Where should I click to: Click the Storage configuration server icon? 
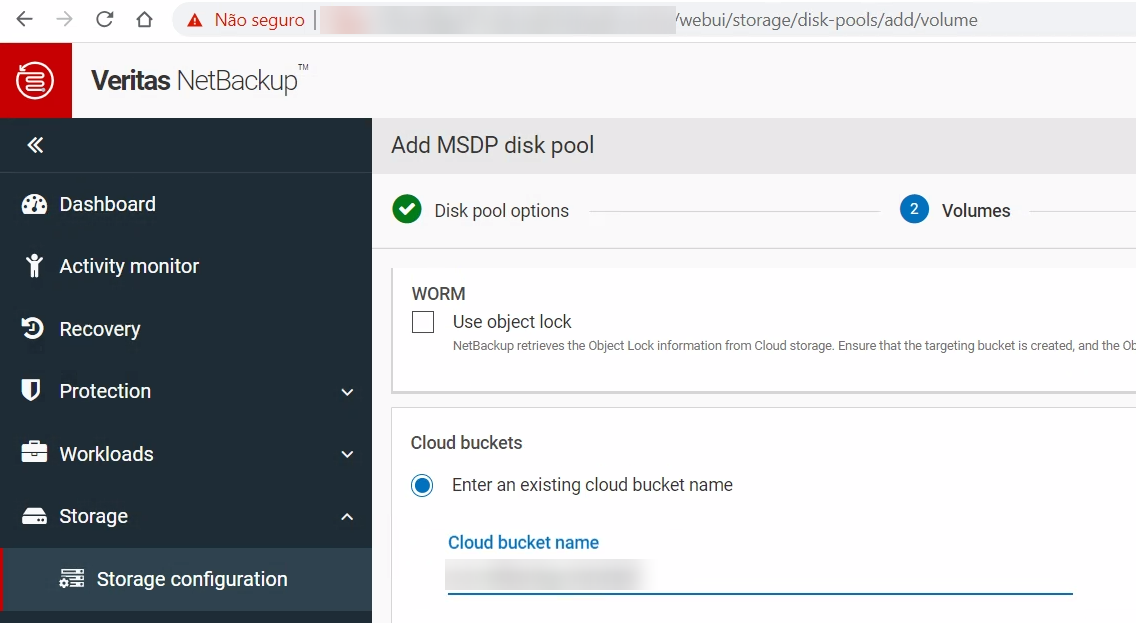pos(72,579)
